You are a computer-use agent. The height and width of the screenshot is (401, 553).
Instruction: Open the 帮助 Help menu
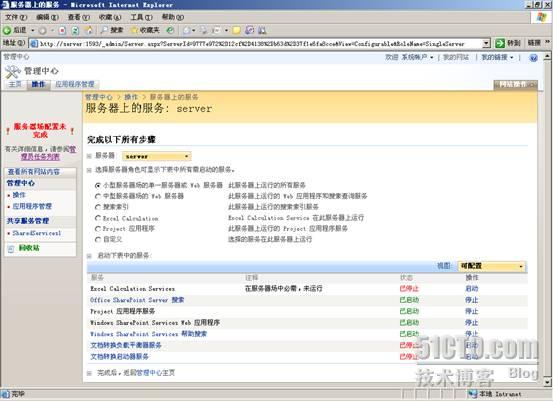point(172,17)
